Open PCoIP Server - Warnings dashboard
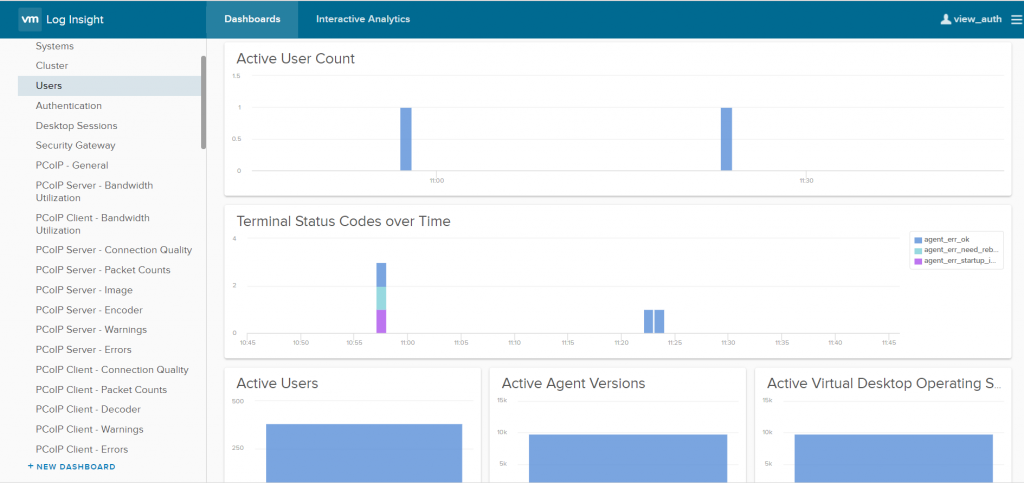 pyautogui.click(x=91, y=330)
